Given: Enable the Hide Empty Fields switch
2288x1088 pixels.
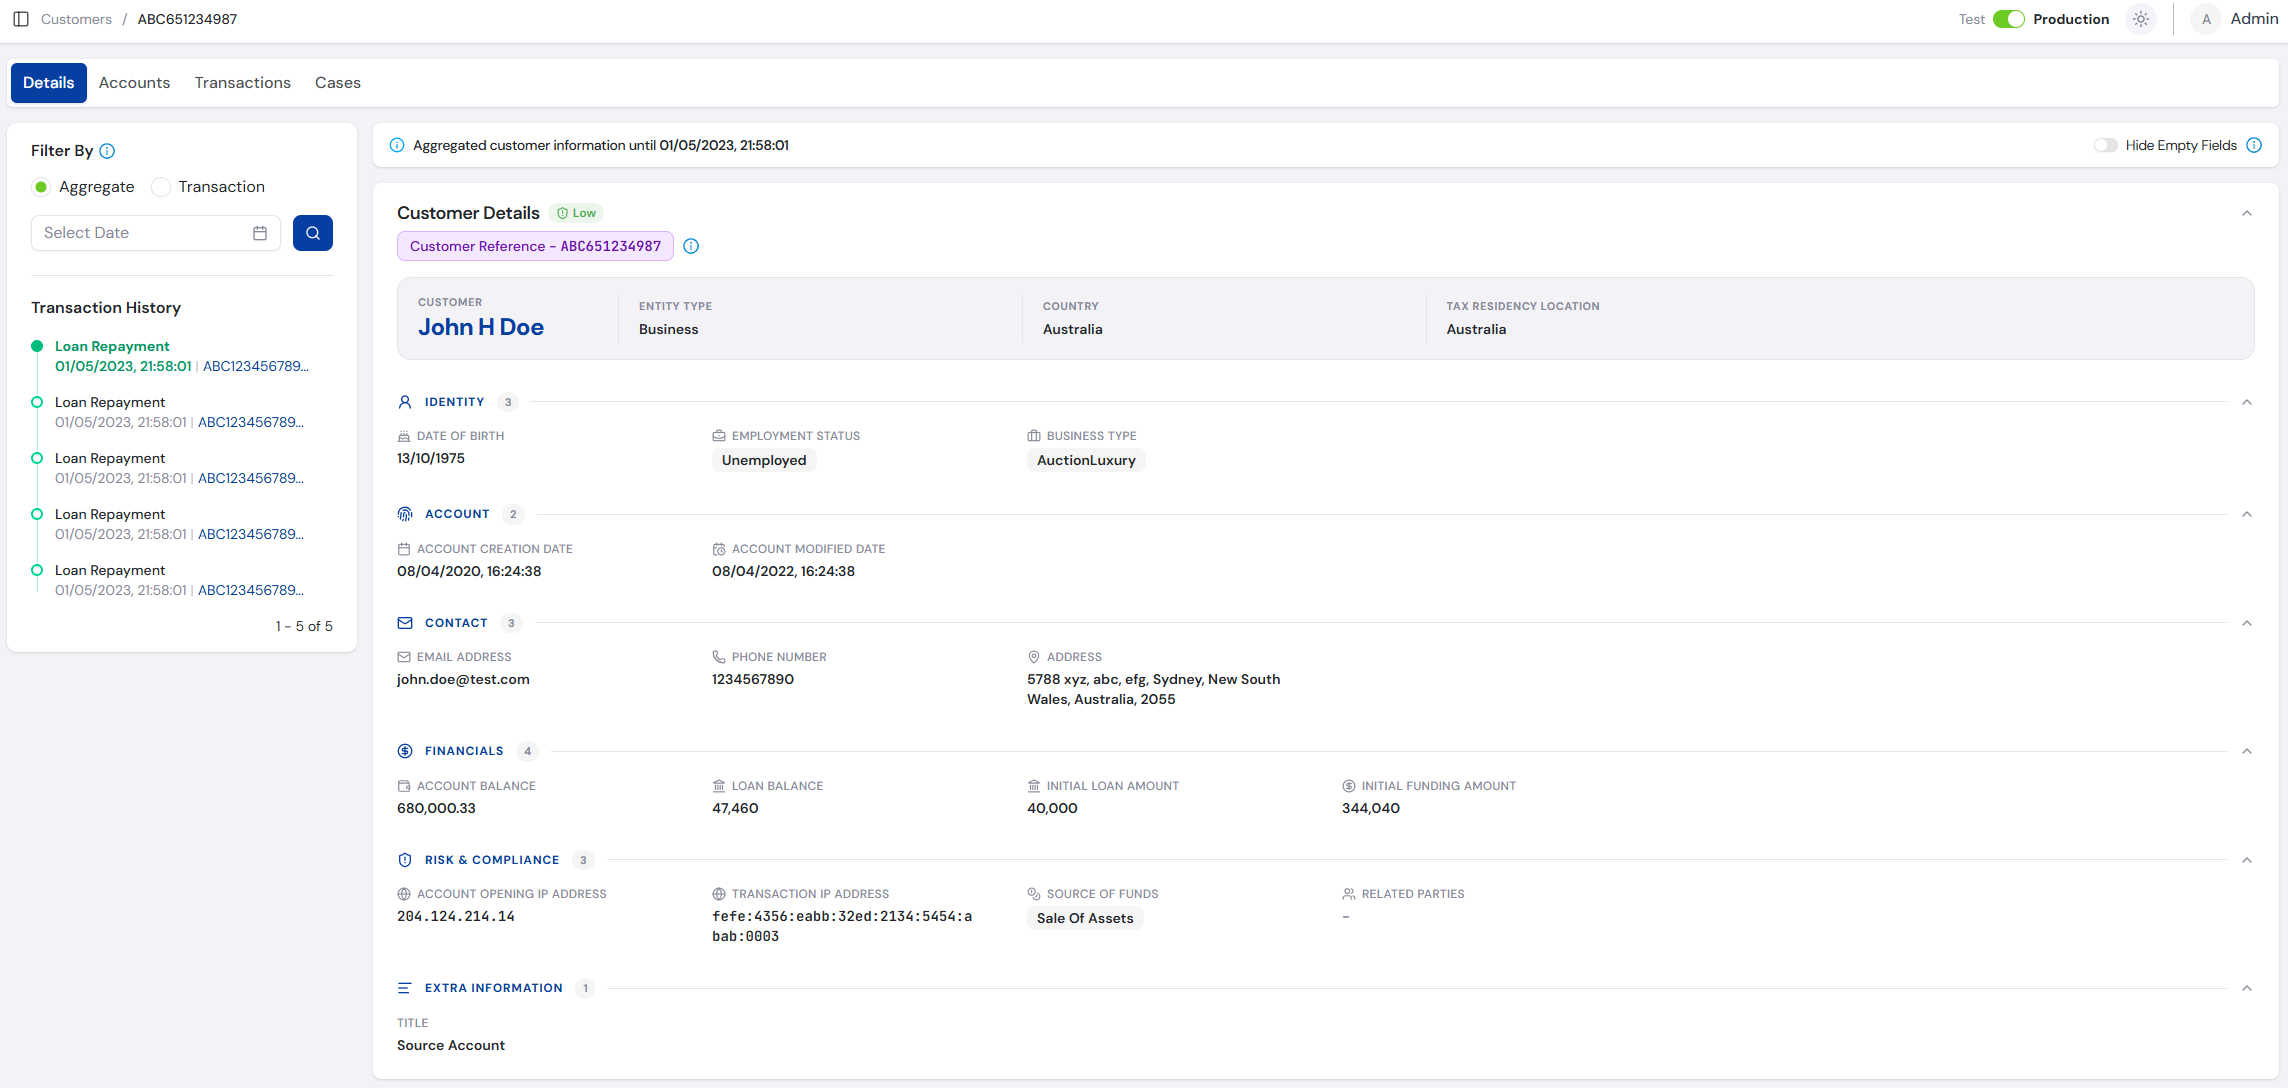Looking at the screenshot, I should [x=2106, y=145].
